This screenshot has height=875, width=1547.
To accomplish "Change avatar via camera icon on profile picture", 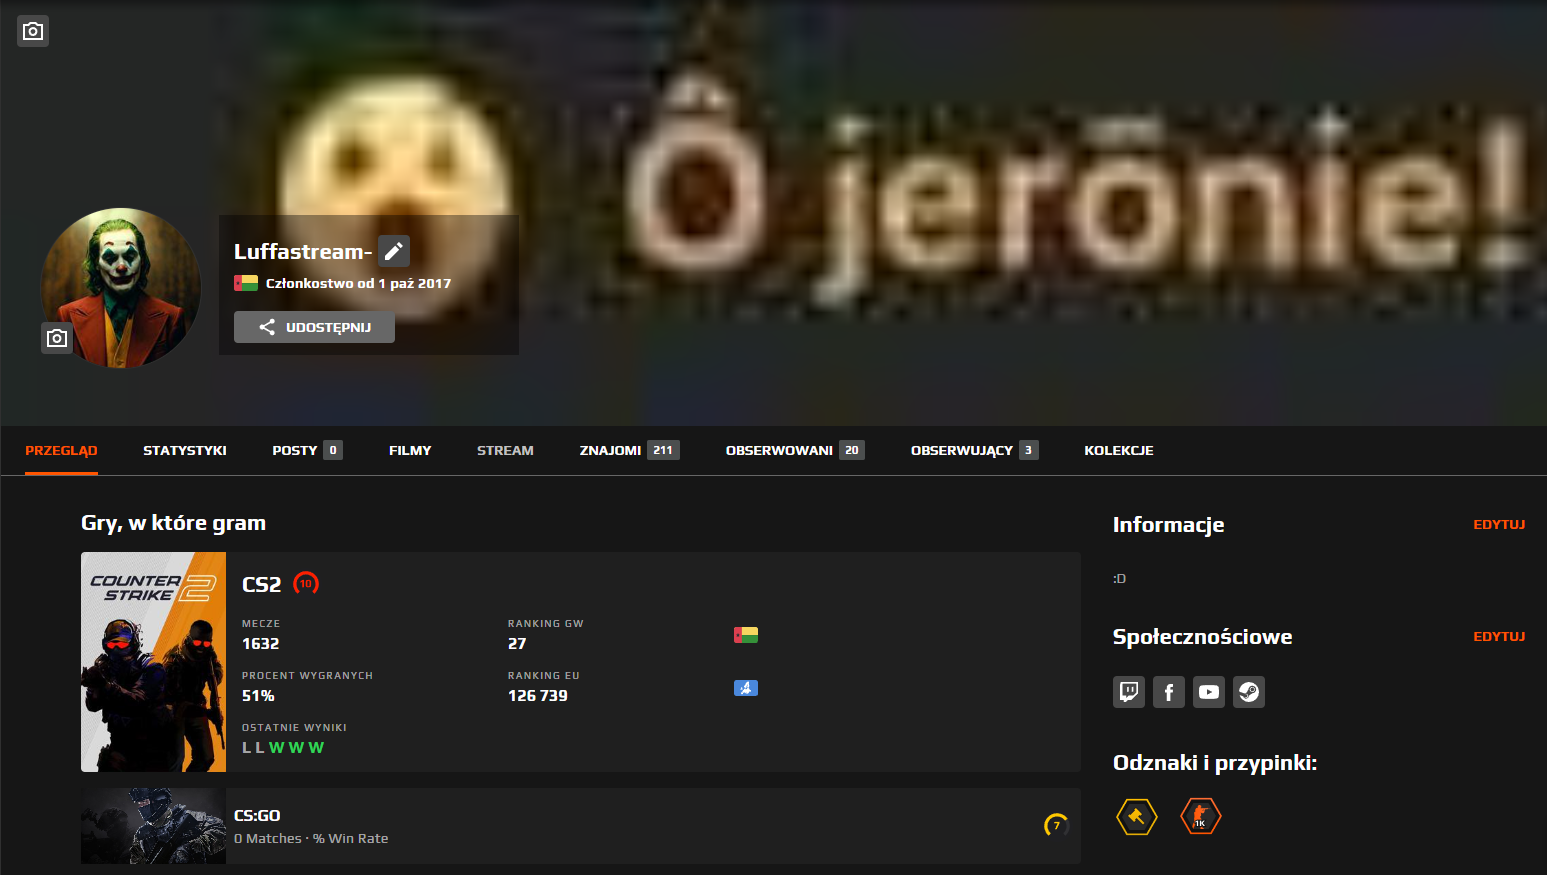I will pos(57,338).
